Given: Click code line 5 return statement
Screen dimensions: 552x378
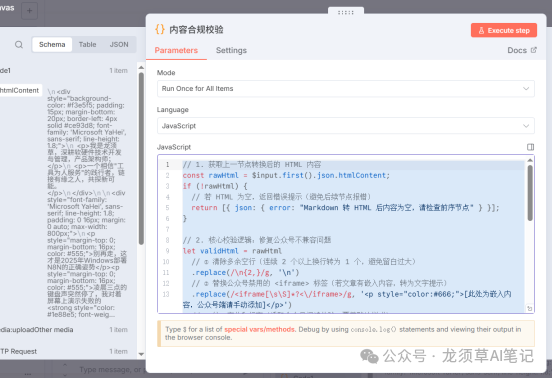Looking at the screenshot, I should click(x=345, y=208).
